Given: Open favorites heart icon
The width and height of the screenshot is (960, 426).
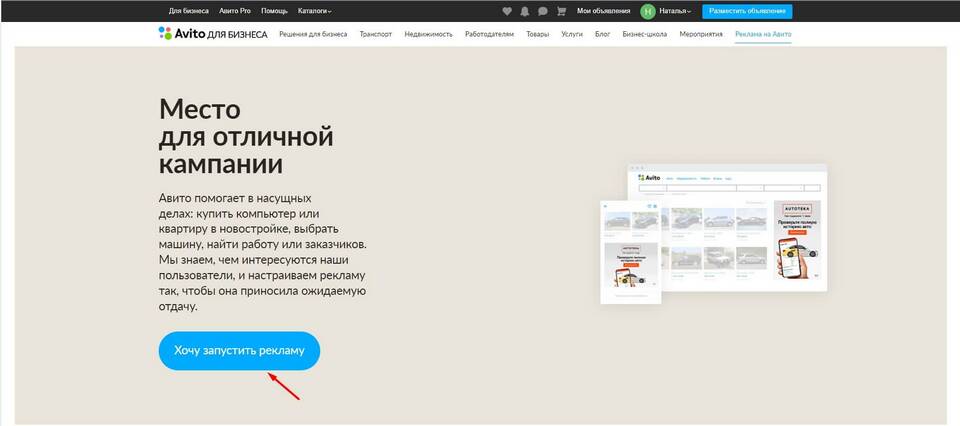Looking at the screenshot, I should tap(506, 11).
